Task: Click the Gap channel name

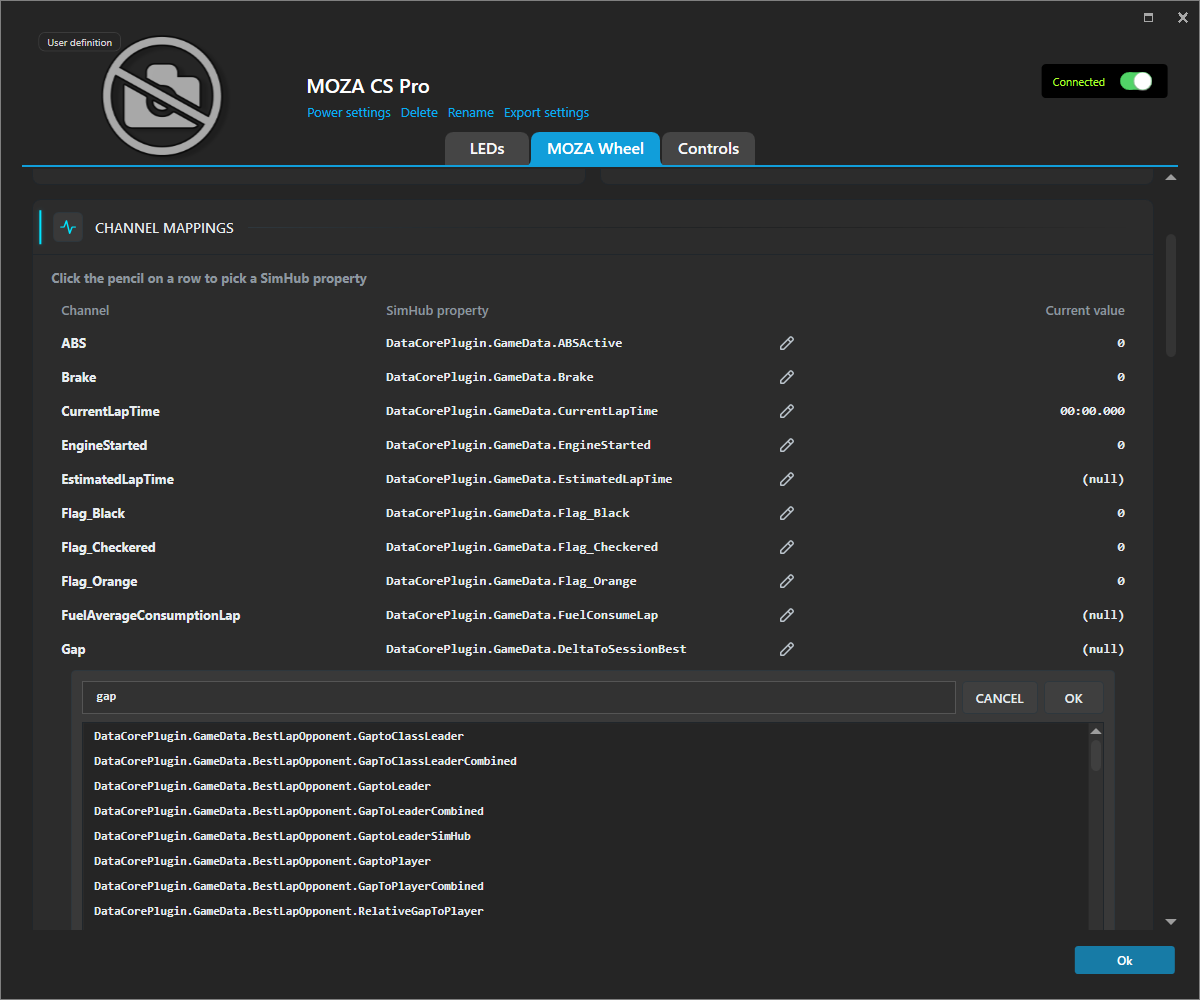Action: [73, 649]
